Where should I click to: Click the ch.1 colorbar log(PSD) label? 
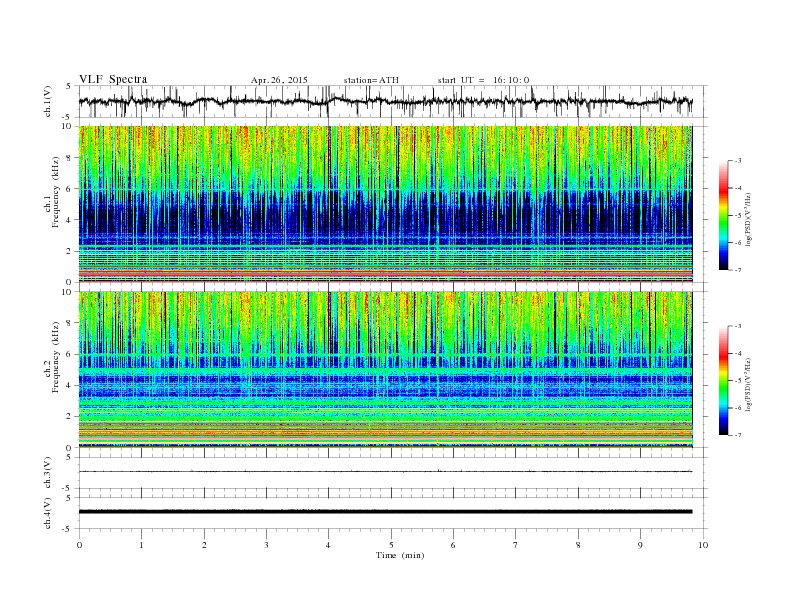coord(749,218)
